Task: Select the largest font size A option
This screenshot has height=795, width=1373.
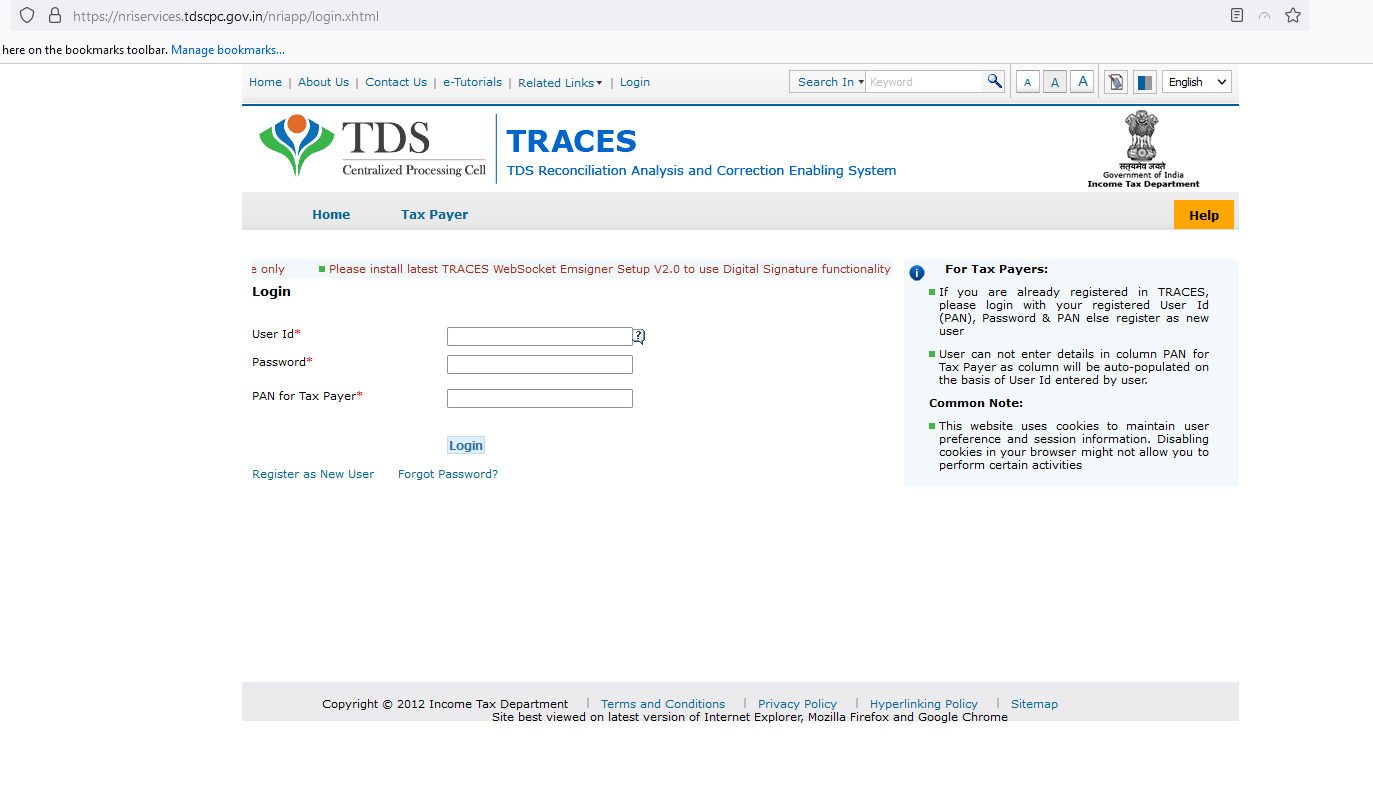Action: point(1082,81)
